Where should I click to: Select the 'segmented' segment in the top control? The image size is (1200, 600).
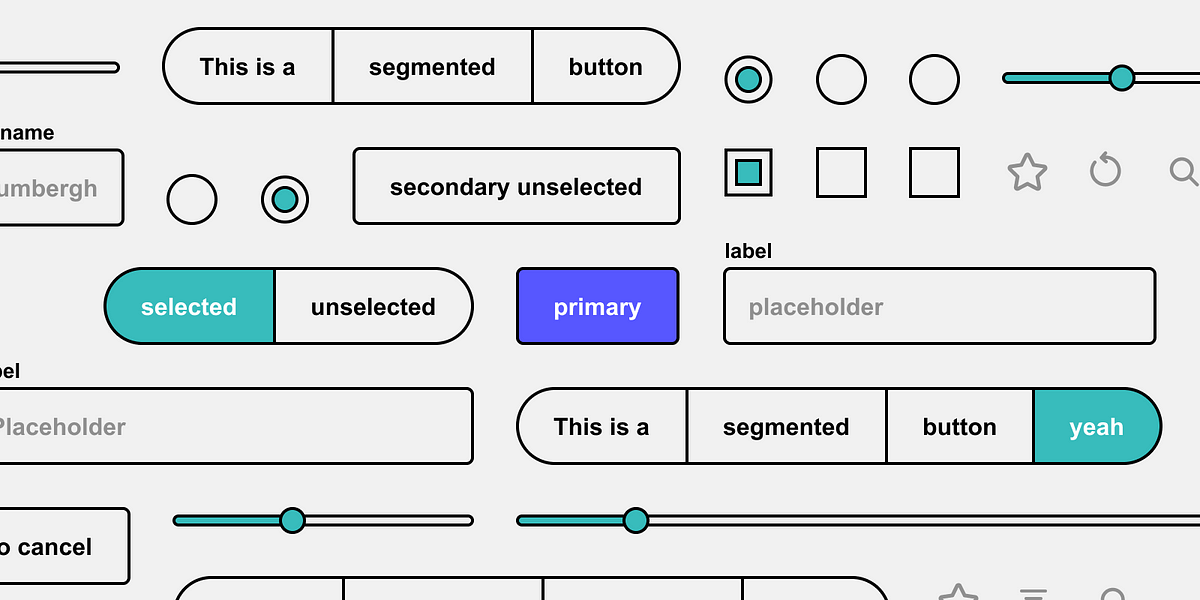pyautogui.click(x=432, y=66)
